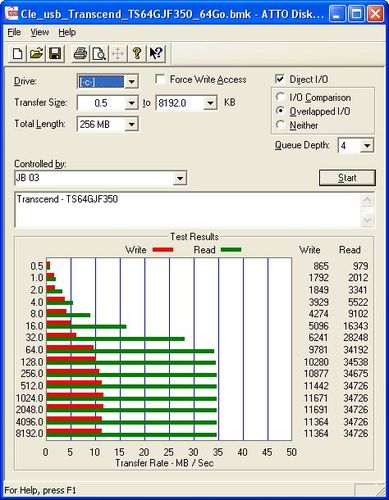This screenshot has height=500, width=389.
Task: Click the red write bar for 2048.0
Action: (x=75, y=406)
